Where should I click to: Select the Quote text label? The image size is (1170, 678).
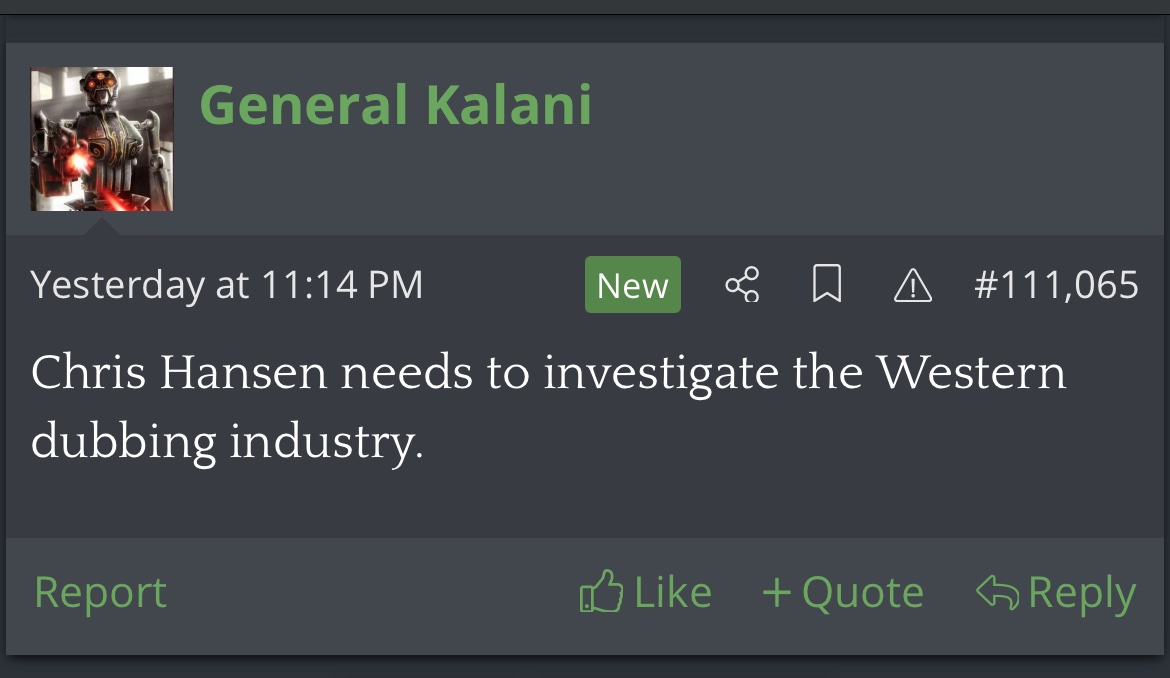tap(862, 592)
